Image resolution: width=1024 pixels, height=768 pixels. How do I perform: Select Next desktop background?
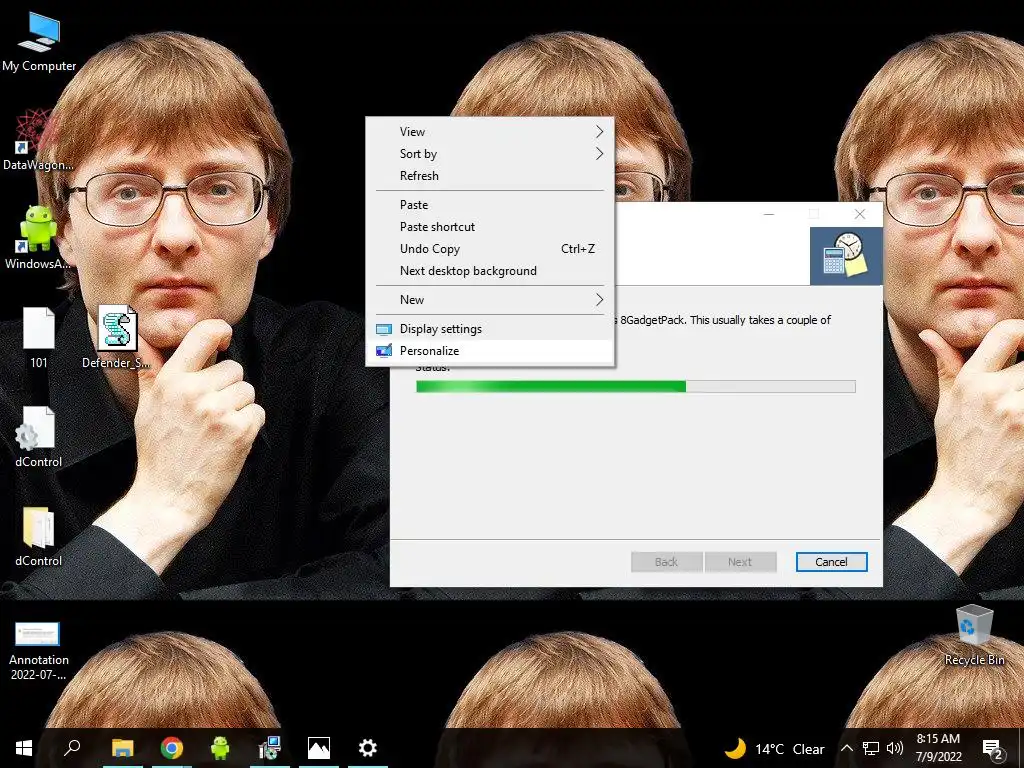tap(490, 271)
